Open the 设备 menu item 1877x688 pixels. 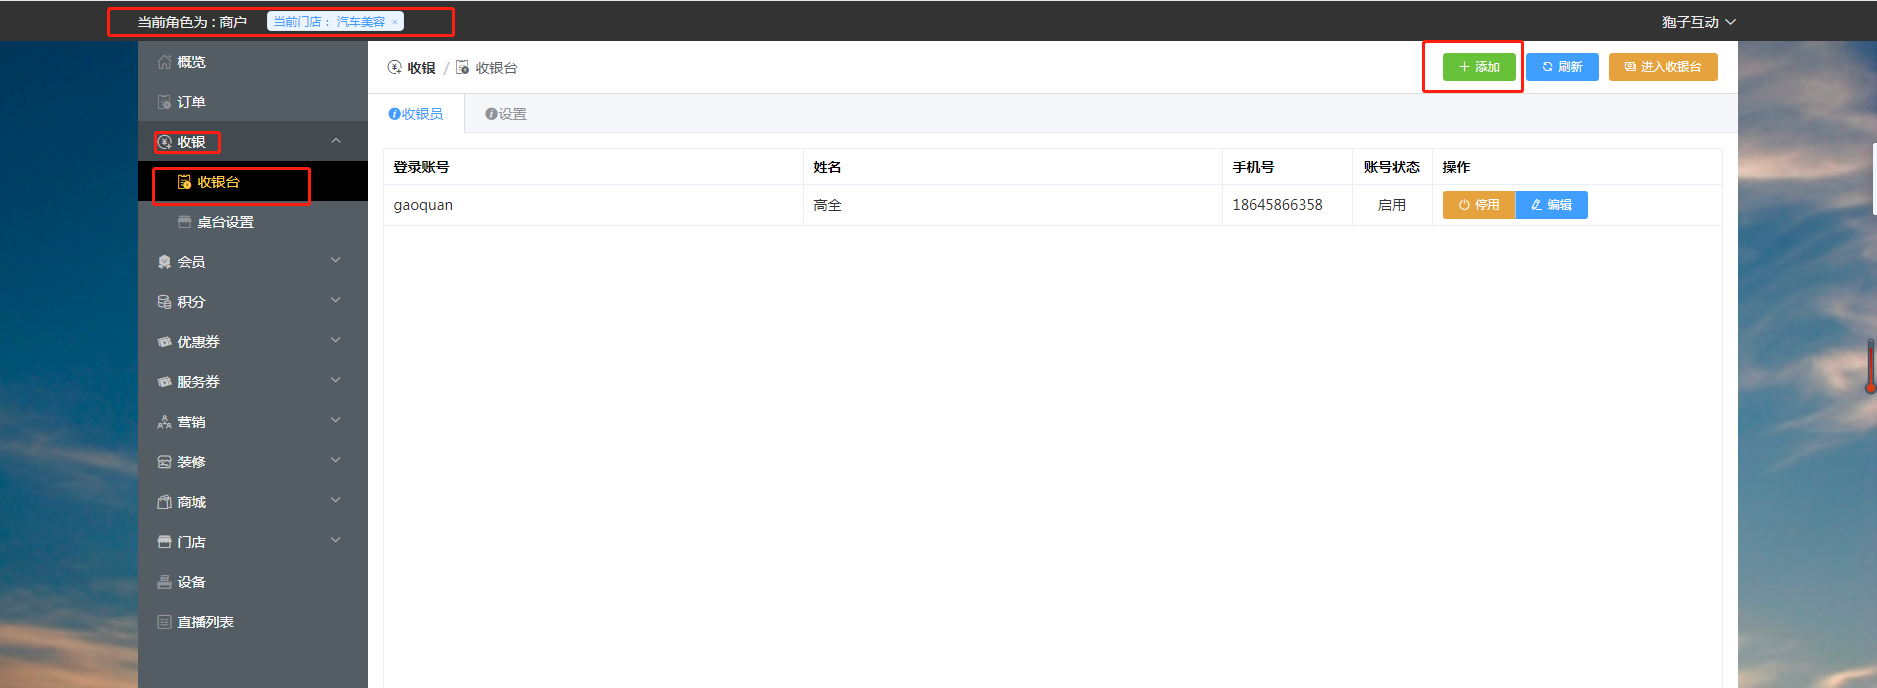point(253,582)
